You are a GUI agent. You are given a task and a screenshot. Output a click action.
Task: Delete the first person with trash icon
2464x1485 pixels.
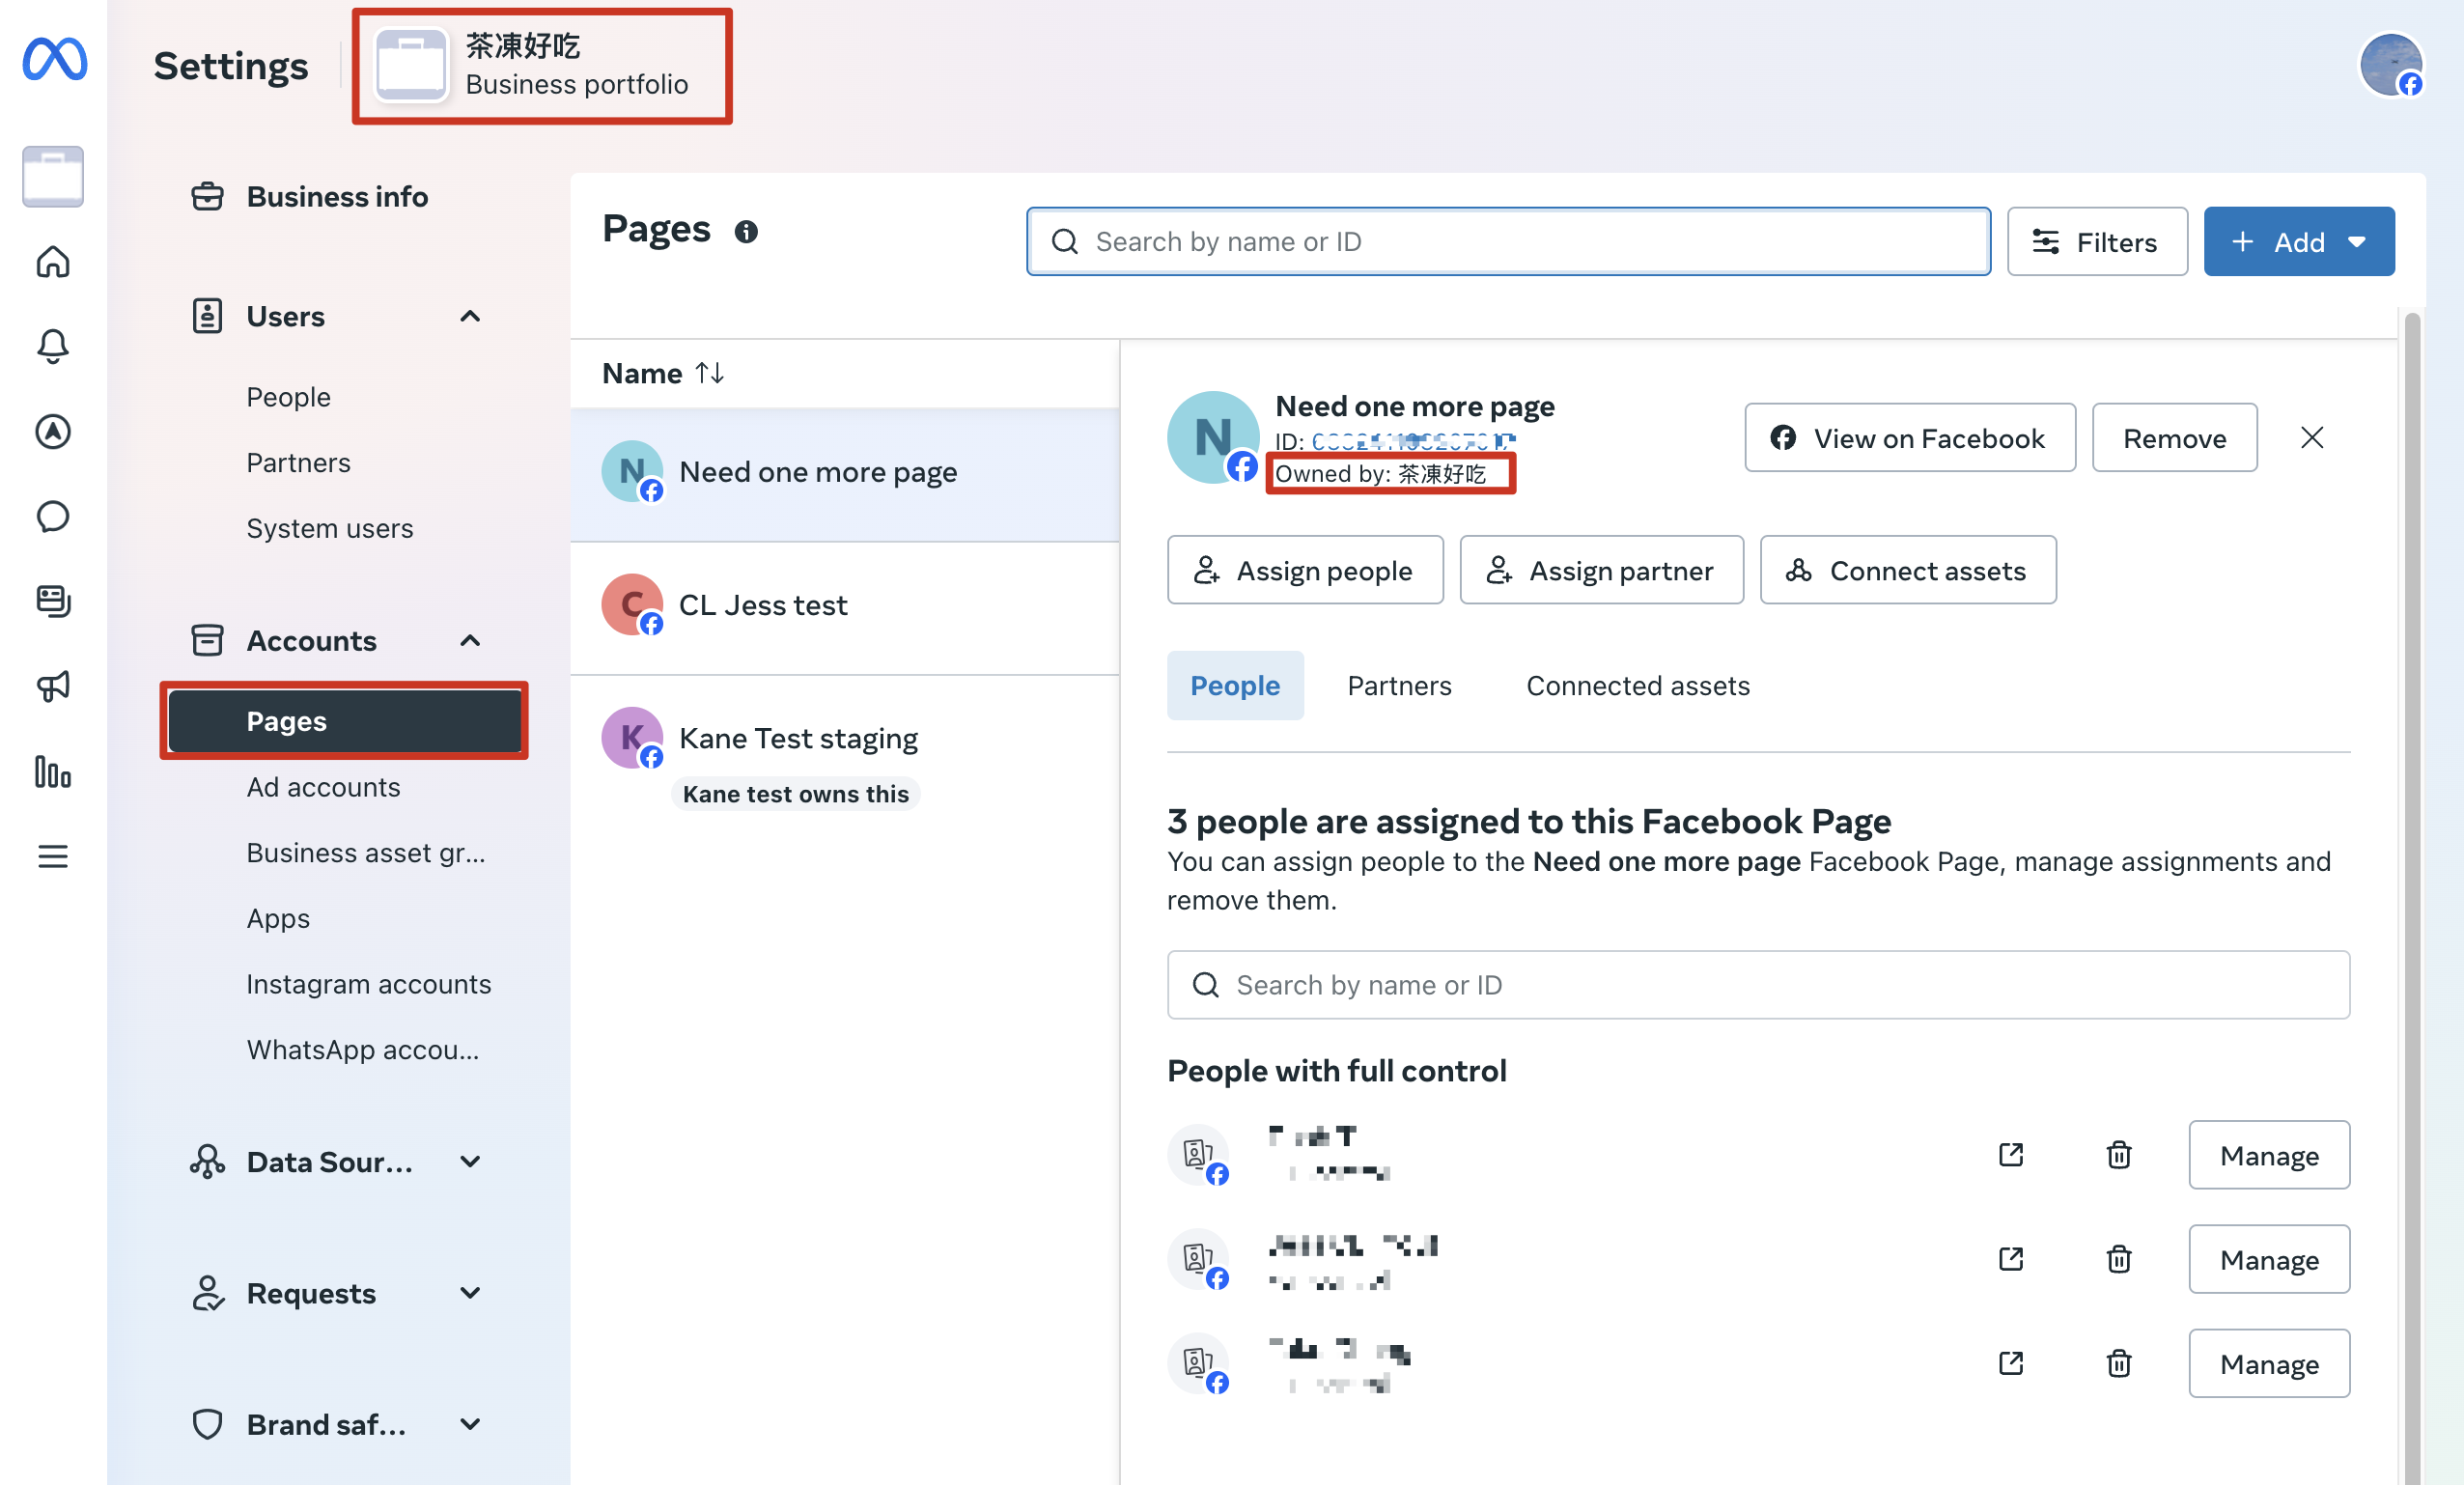click(x=2118, y=1154)
